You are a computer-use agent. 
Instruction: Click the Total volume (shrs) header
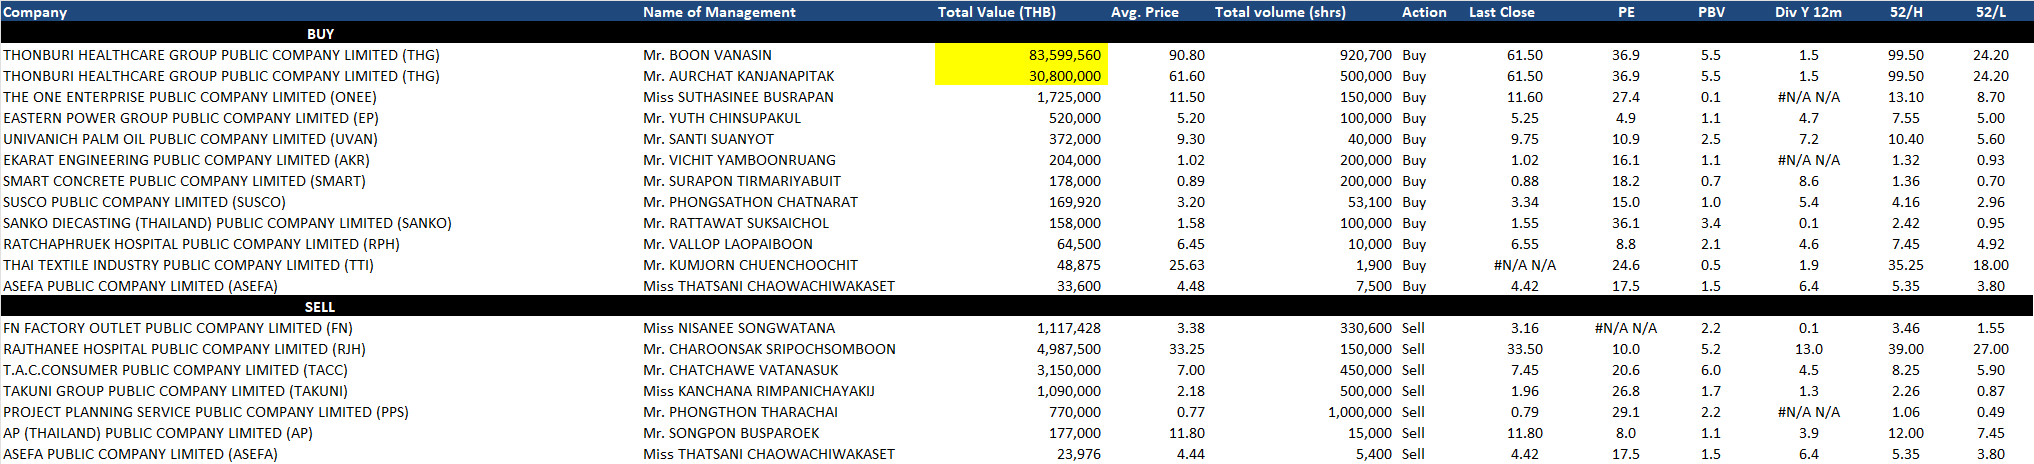tap(1280, 12)
